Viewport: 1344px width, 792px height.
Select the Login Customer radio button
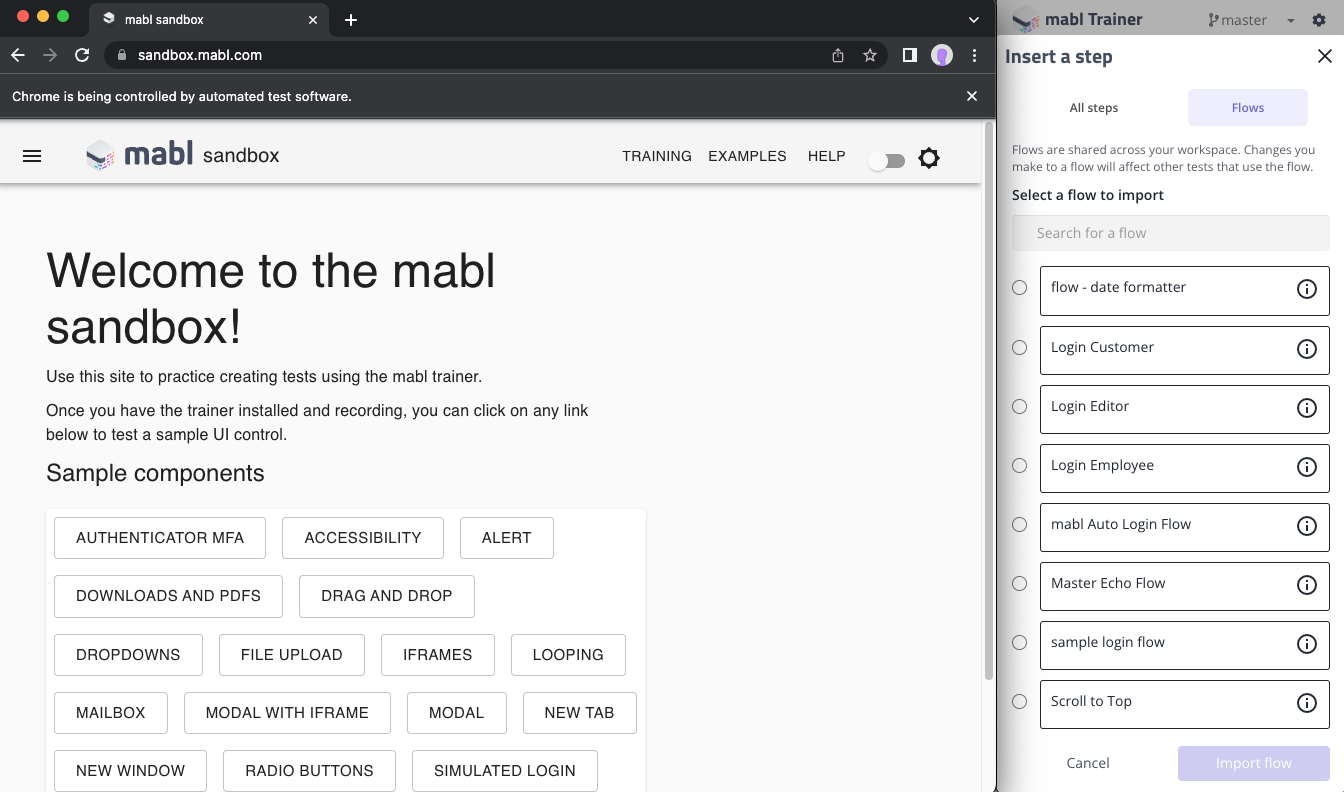[1019, 348]
